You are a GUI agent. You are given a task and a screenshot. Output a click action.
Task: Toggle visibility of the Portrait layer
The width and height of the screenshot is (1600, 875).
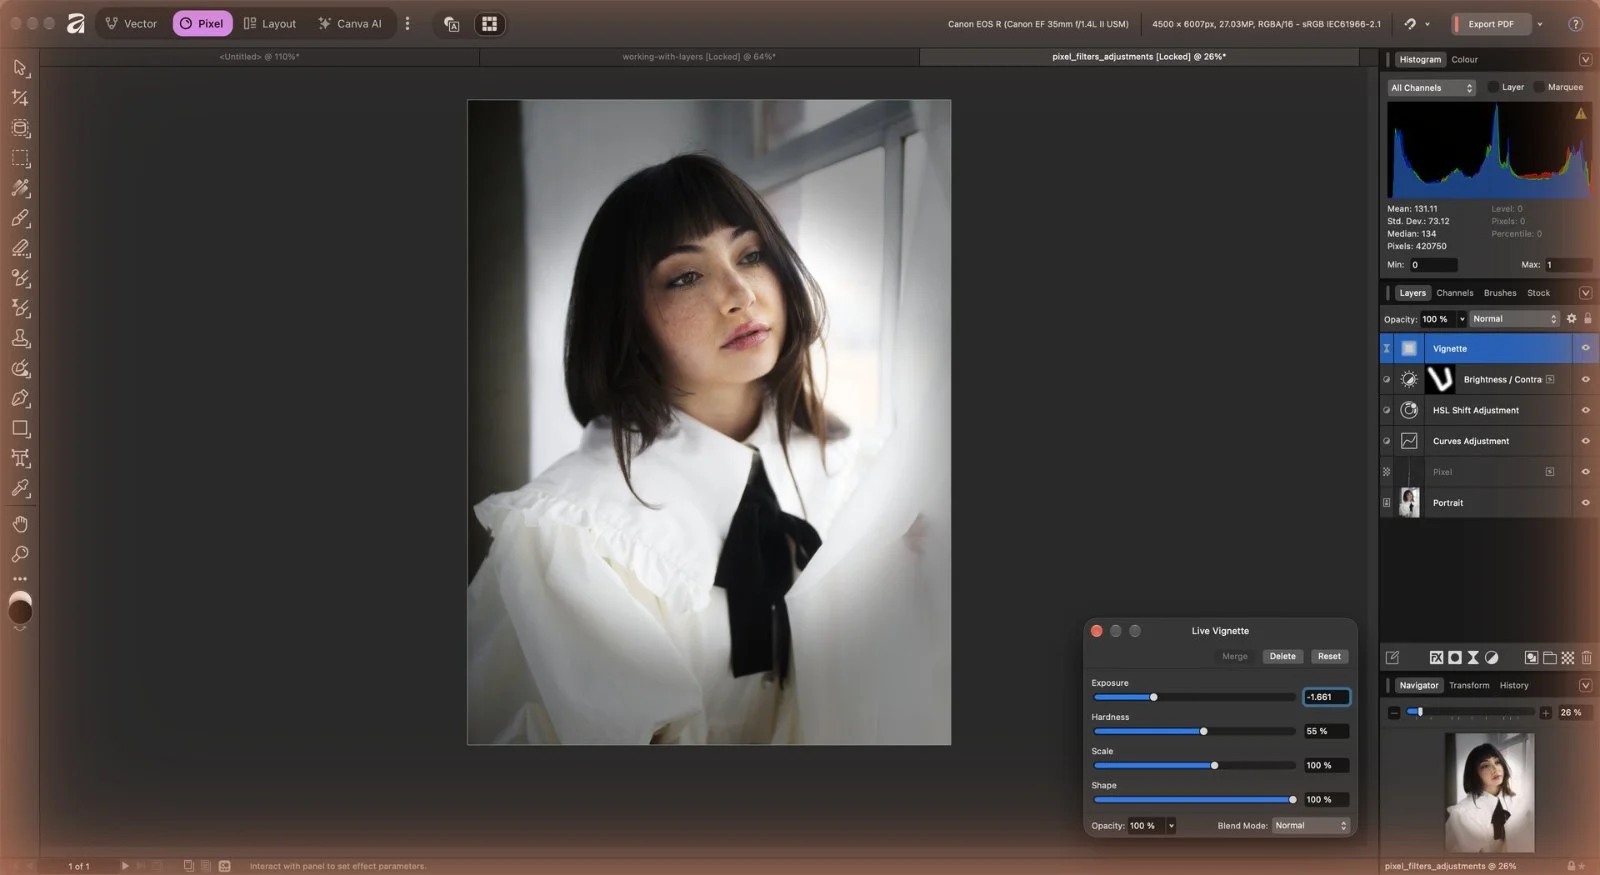pyautogui.click(x=1585, y=503)
